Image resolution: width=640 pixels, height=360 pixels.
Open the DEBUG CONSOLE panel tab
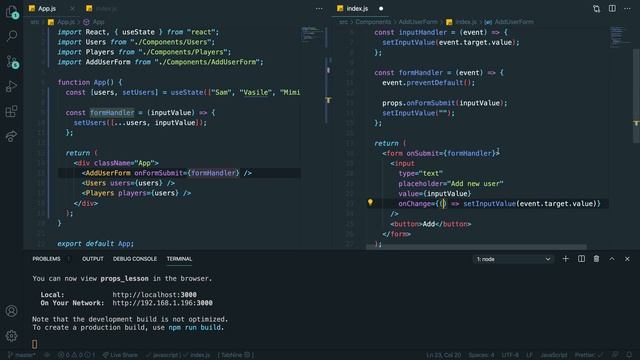tap(135, 259)
